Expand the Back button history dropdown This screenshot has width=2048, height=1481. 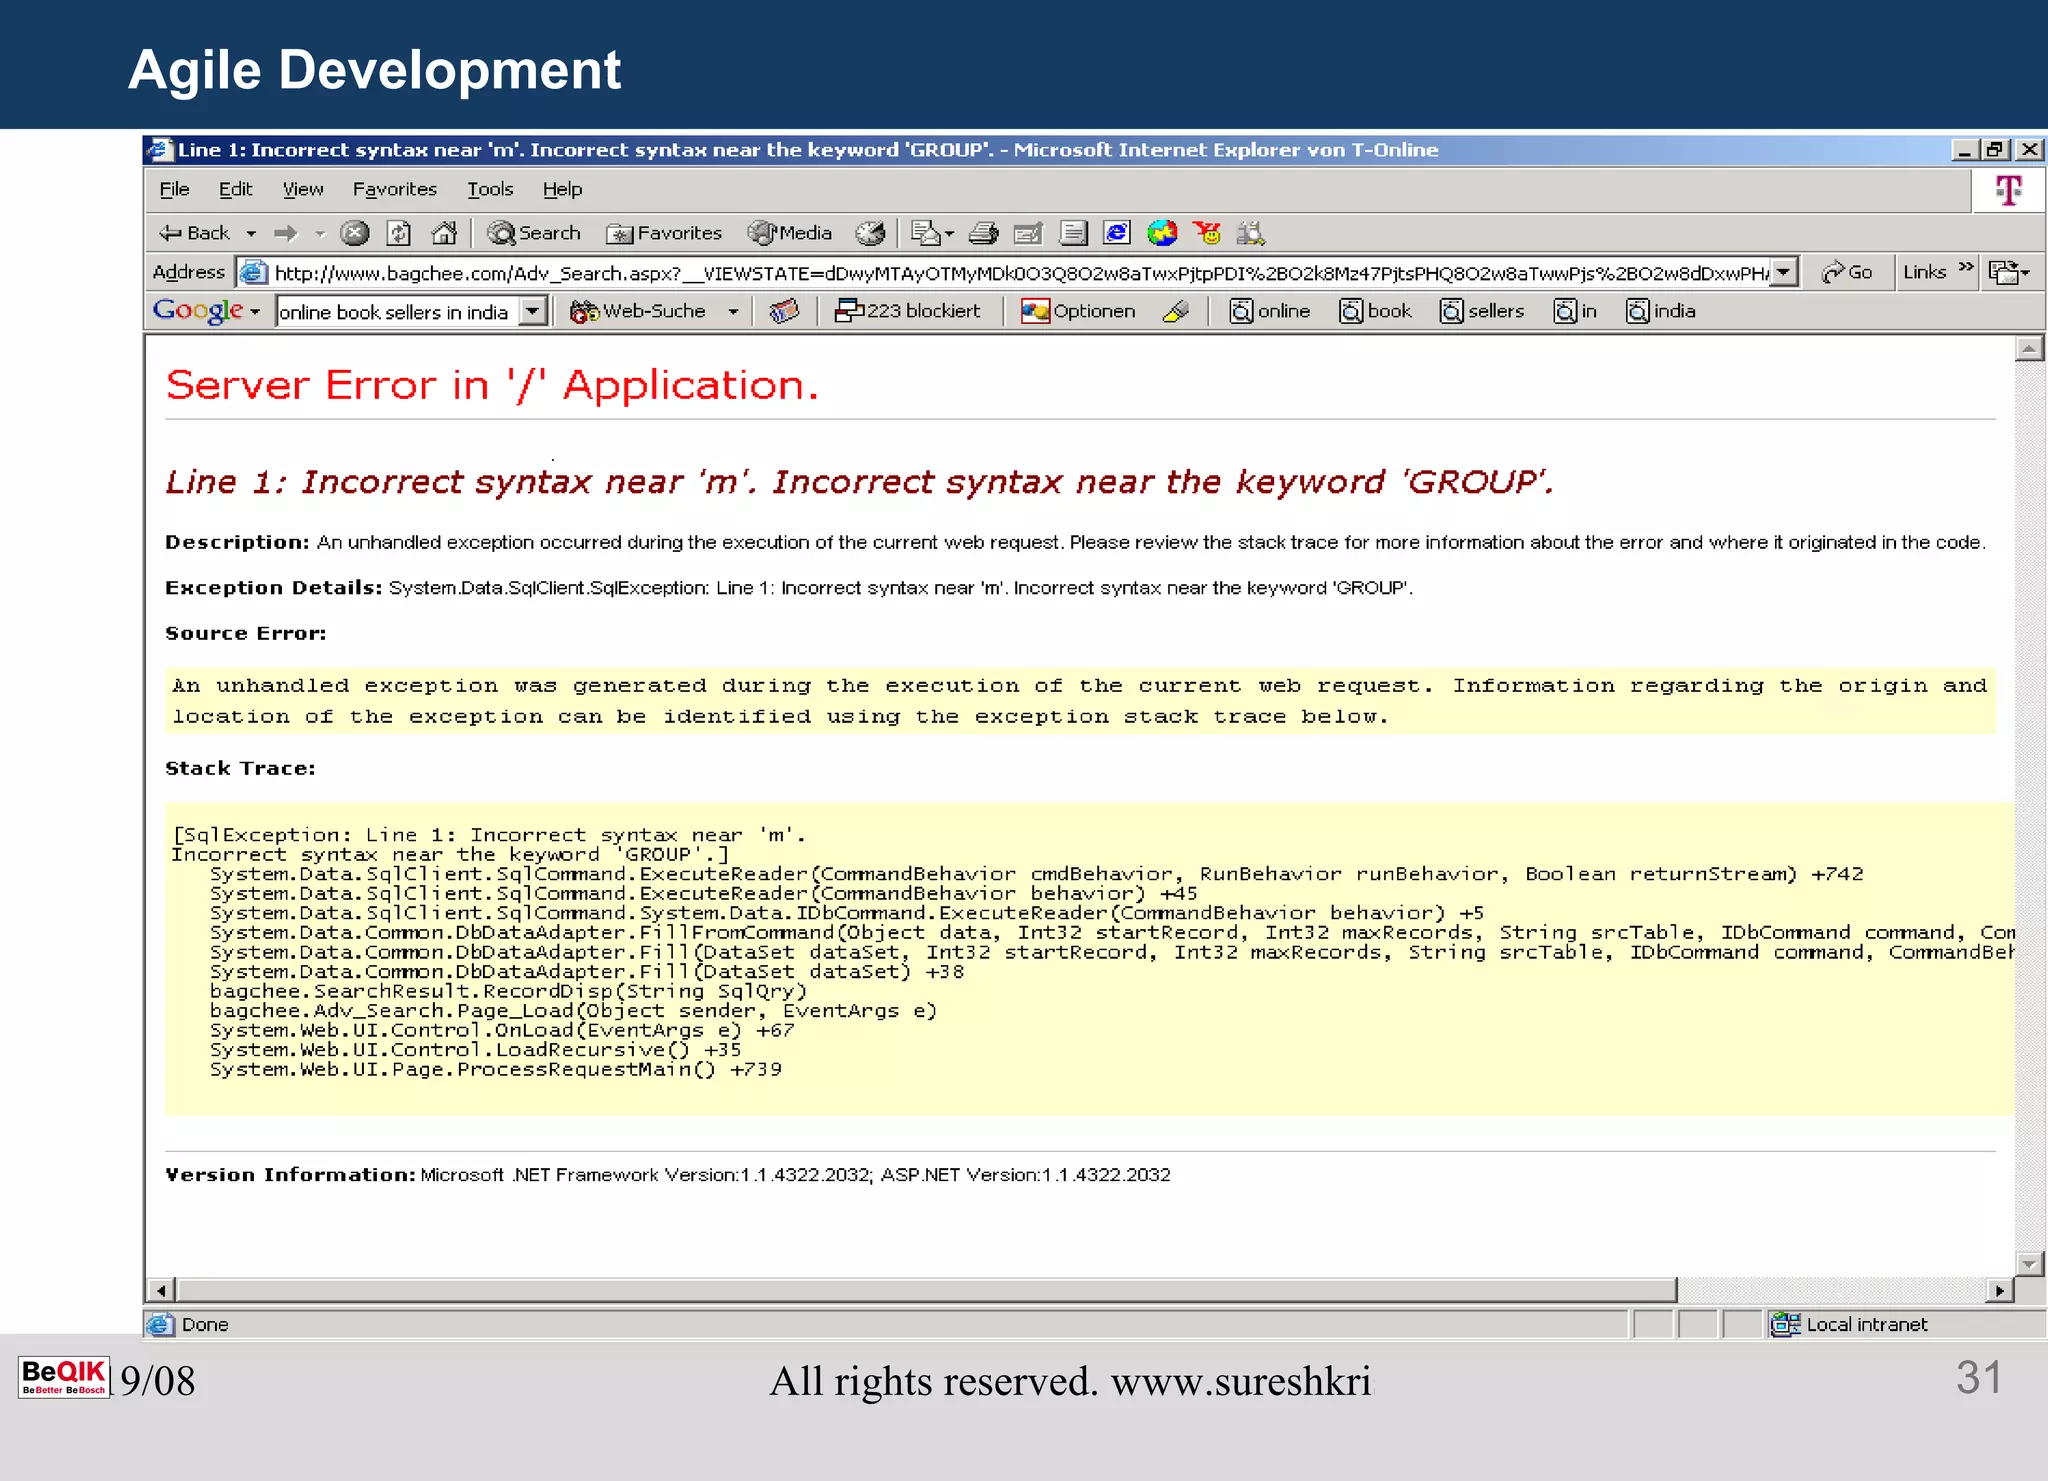point(251,234)
